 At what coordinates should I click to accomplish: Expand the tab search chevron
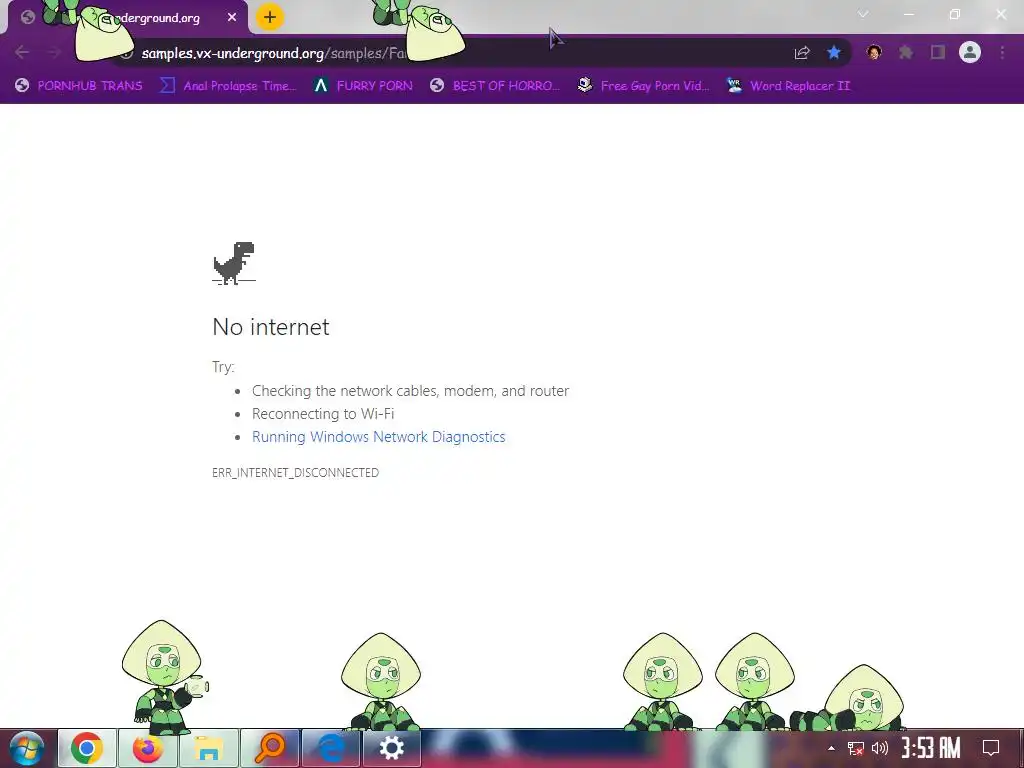pos(863,14)
